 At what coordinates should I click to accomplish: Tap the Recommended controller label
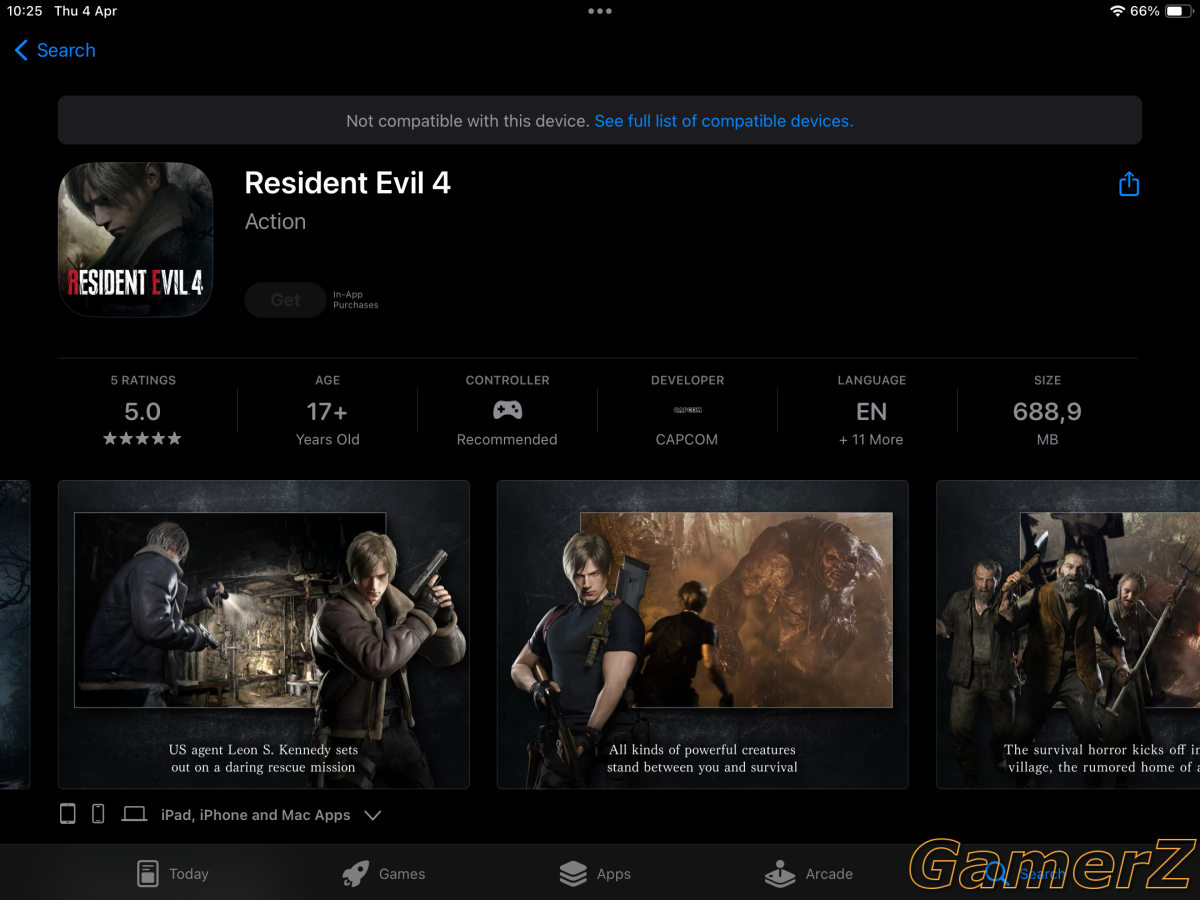tap(507, 440)
